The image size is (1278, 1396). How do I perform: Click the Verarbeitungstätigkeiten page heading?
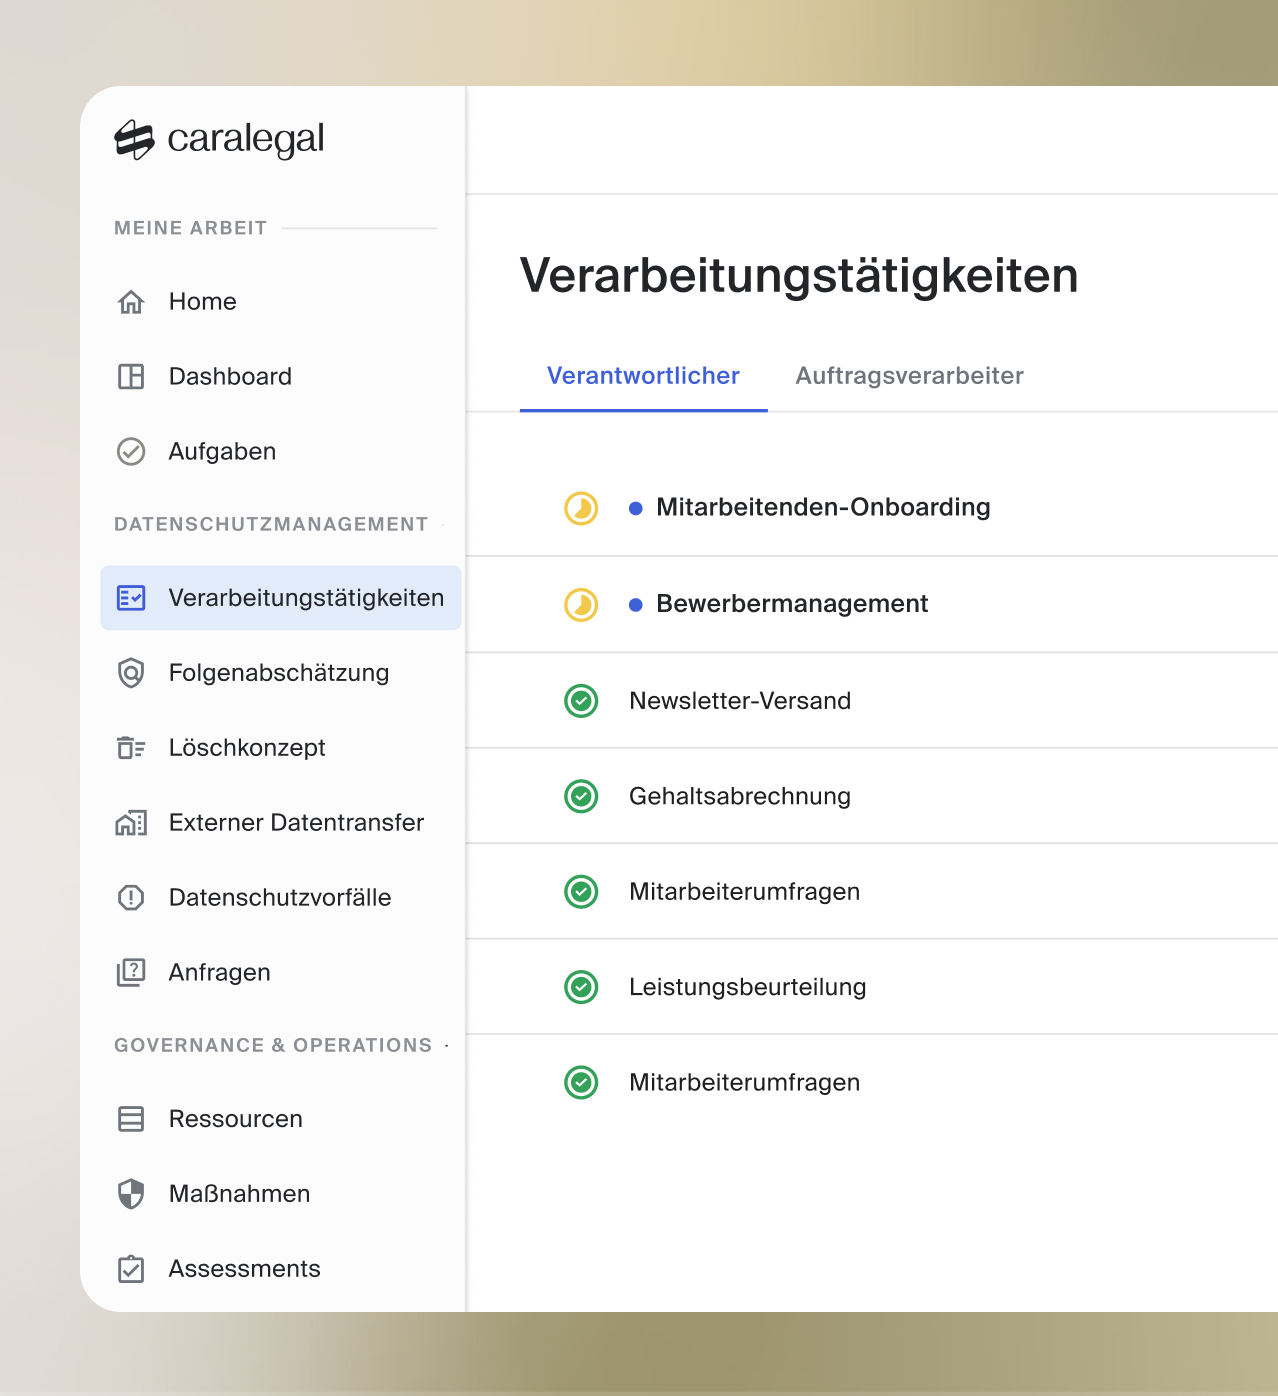799,275
